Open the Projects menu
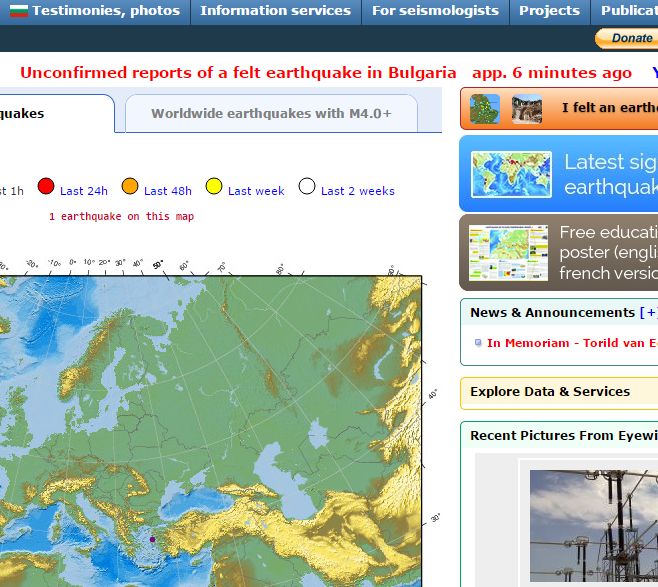The width and height of the screenshot is (658, 587). pos(549,10)
